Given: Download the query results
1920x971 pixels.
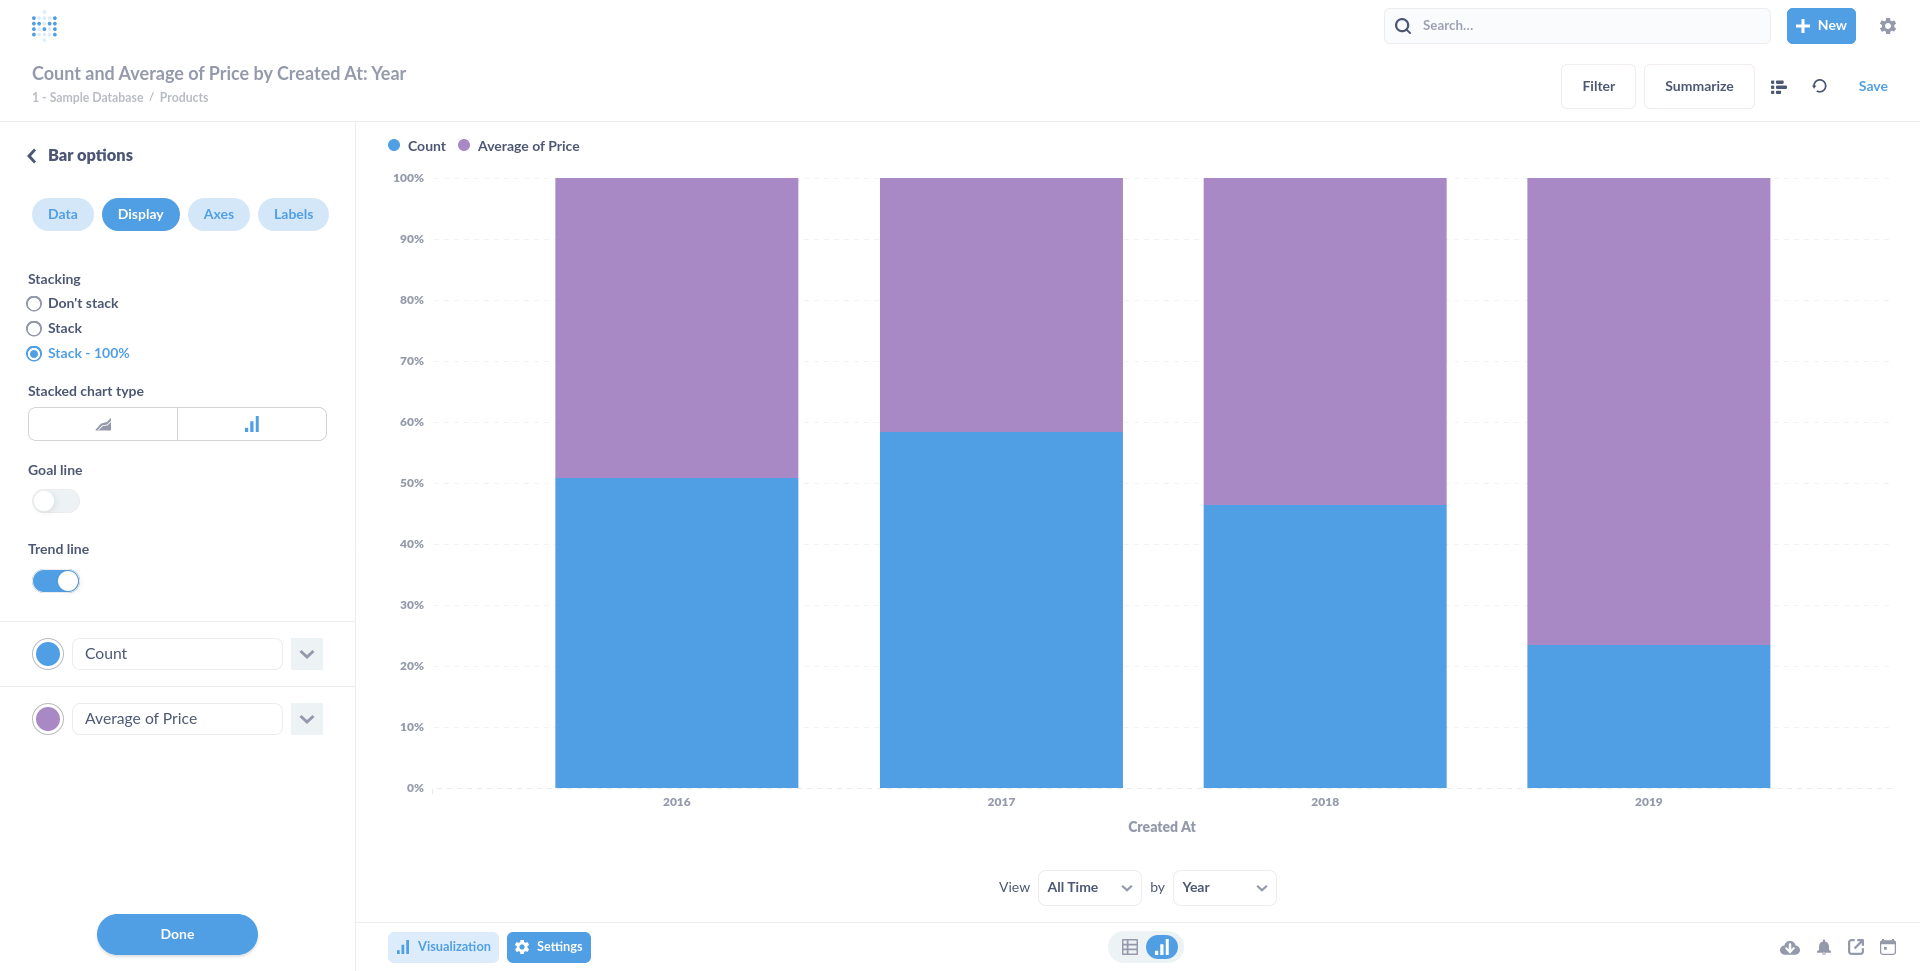Looking at the screenshot, I should 1789,947.
